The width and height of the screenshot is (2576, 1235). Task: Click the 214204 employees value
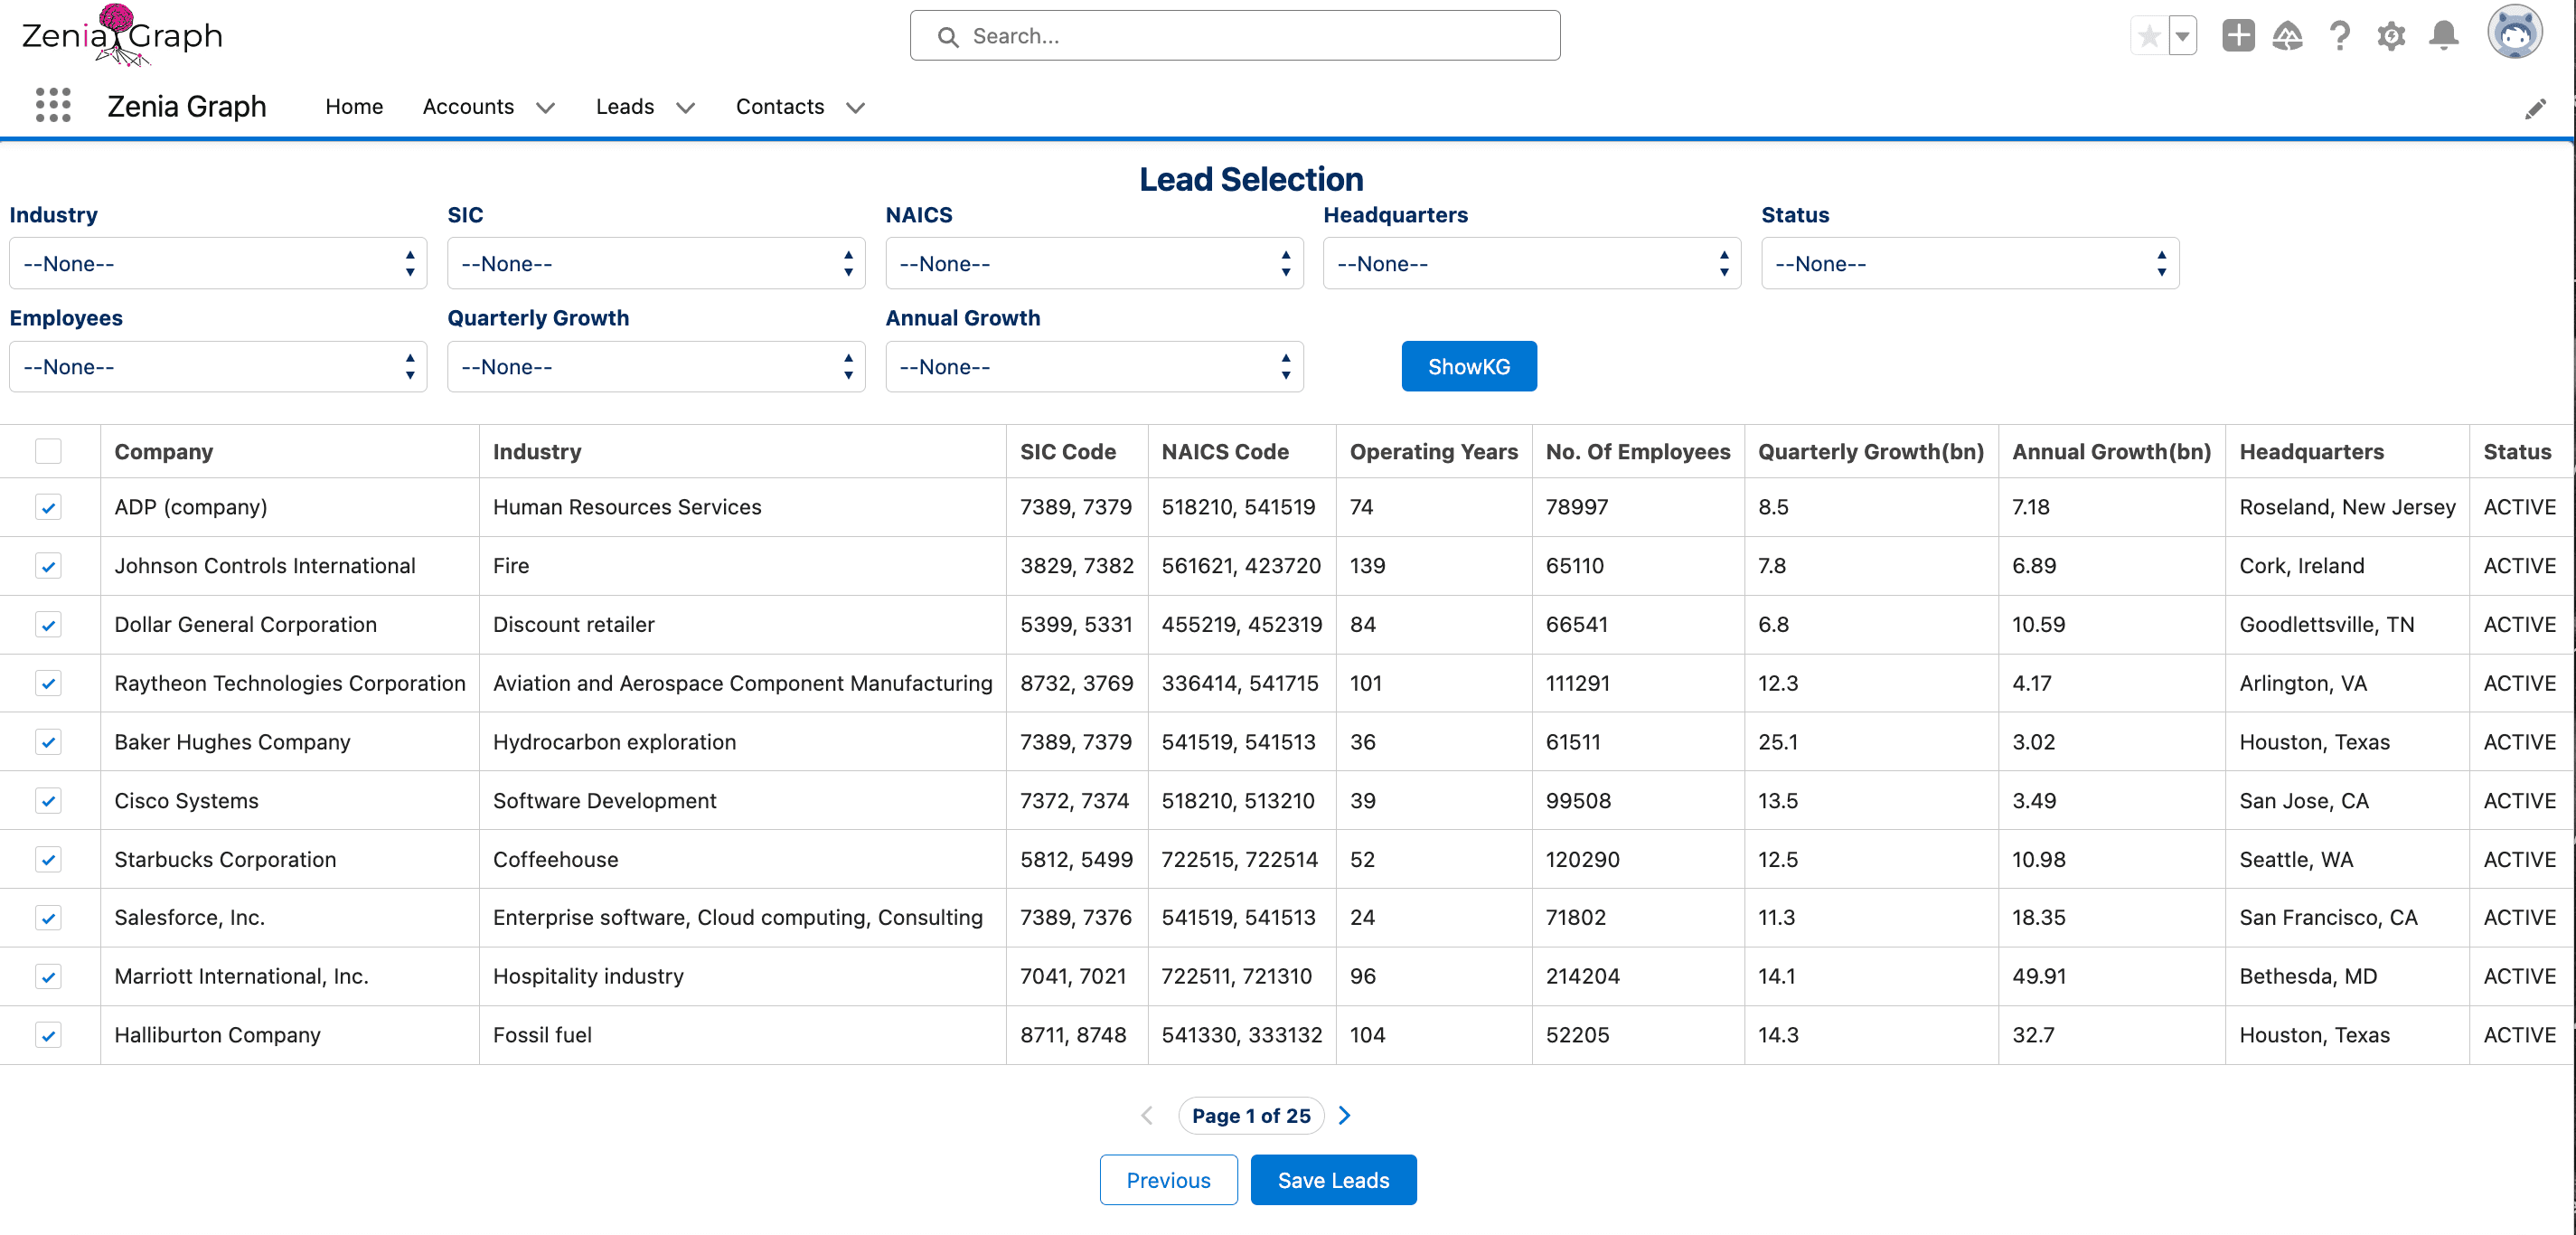(x=1583, y=977)
